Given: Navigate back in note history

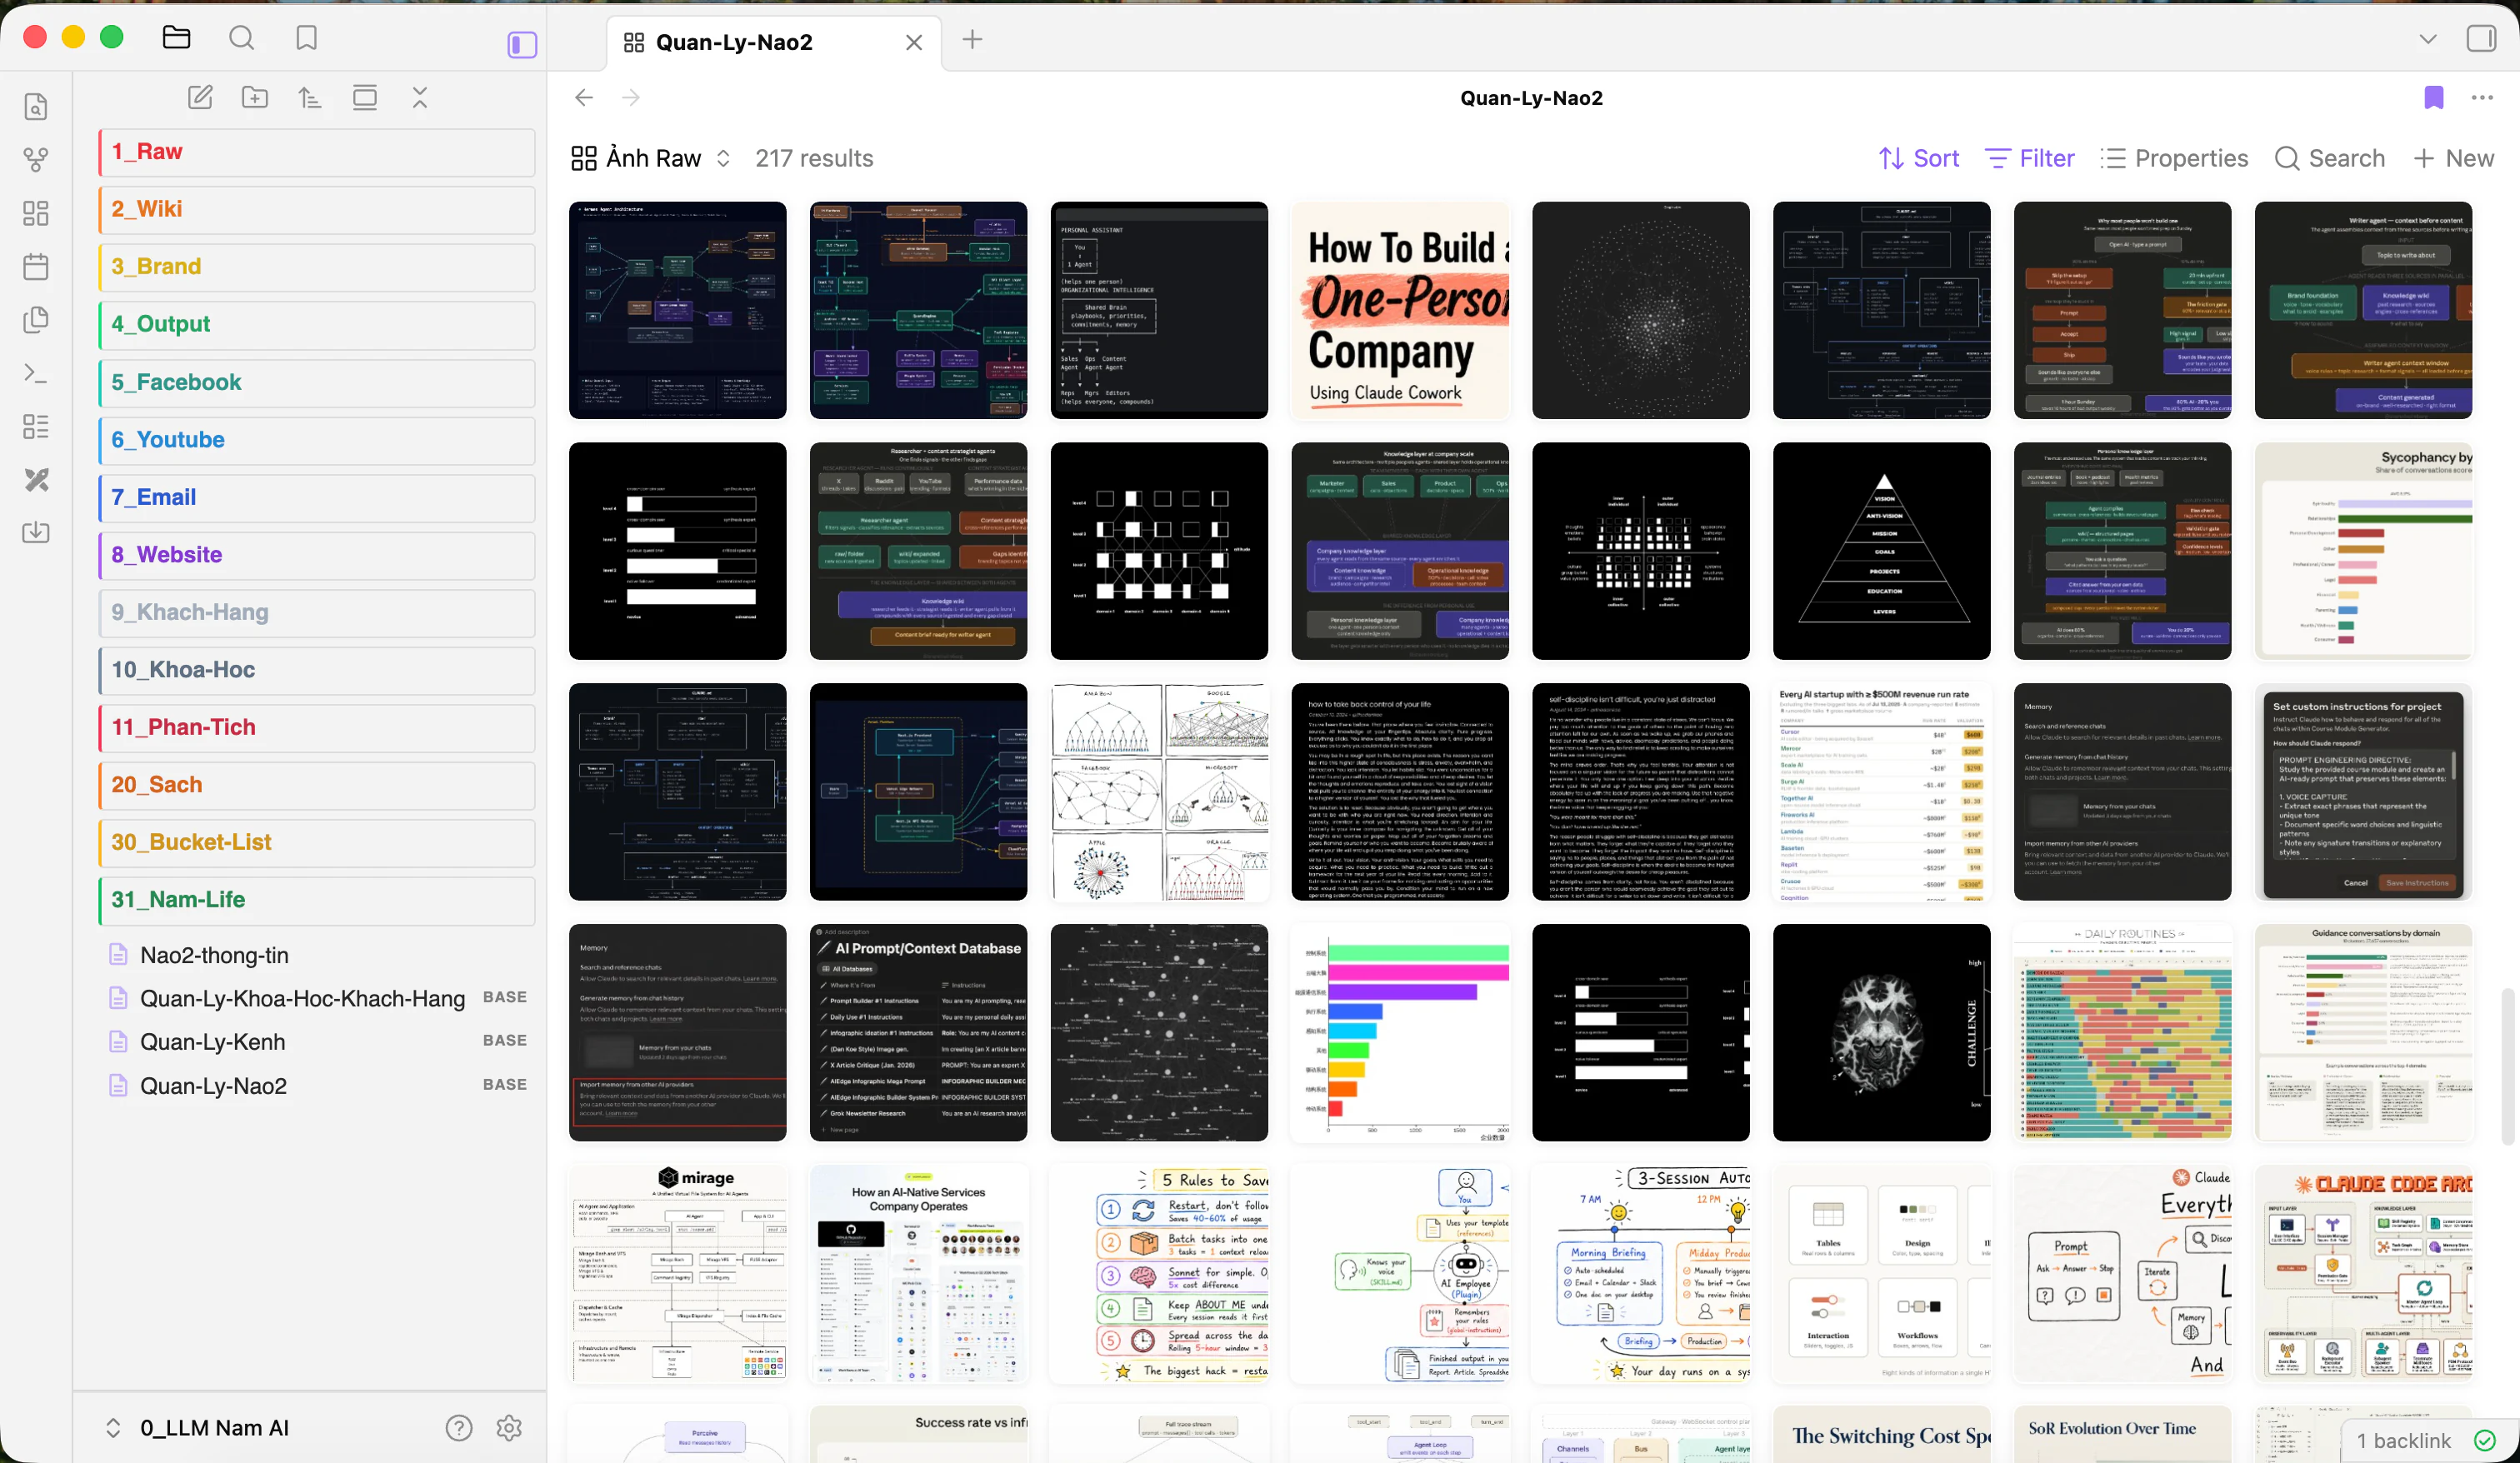Looking at the screenshot, I should (584, 98).
